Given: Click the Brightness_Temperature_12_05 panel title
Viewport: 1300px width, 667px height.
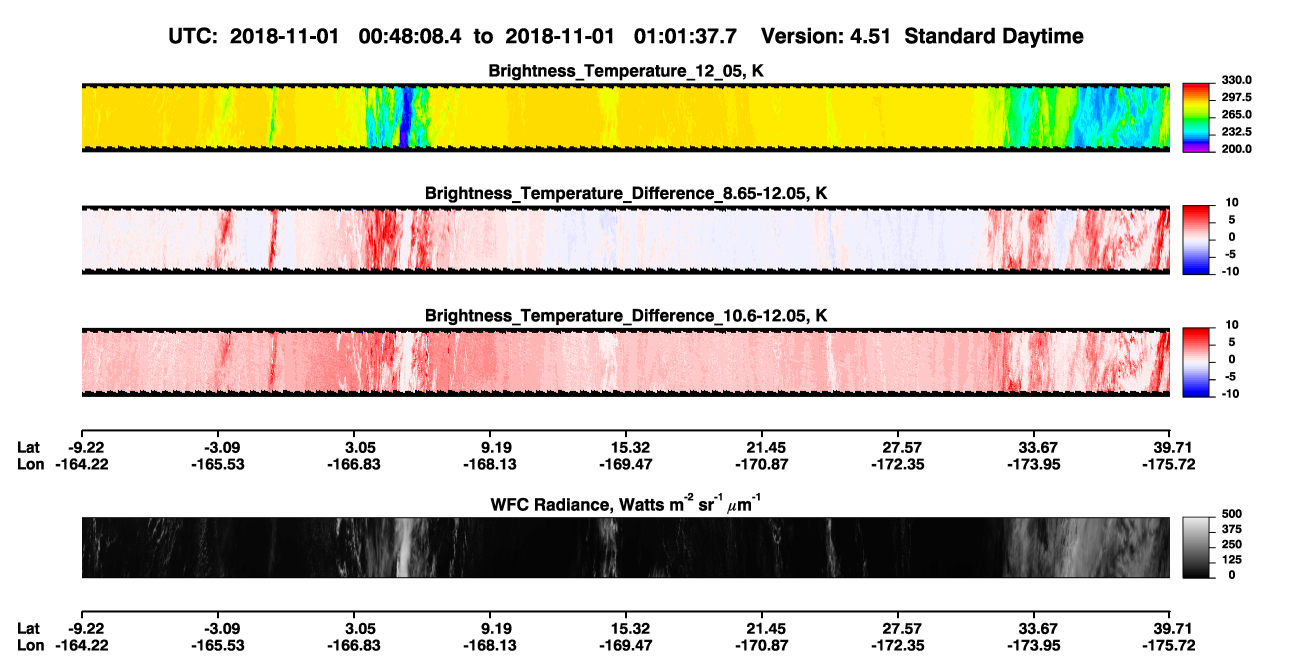Looking at the screenshot, I should [x=625, y=71].
